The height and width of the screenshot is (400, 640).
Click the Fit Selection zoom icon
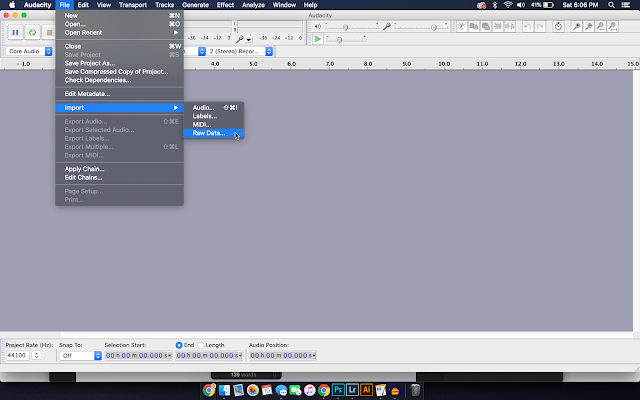coord(600,27)
